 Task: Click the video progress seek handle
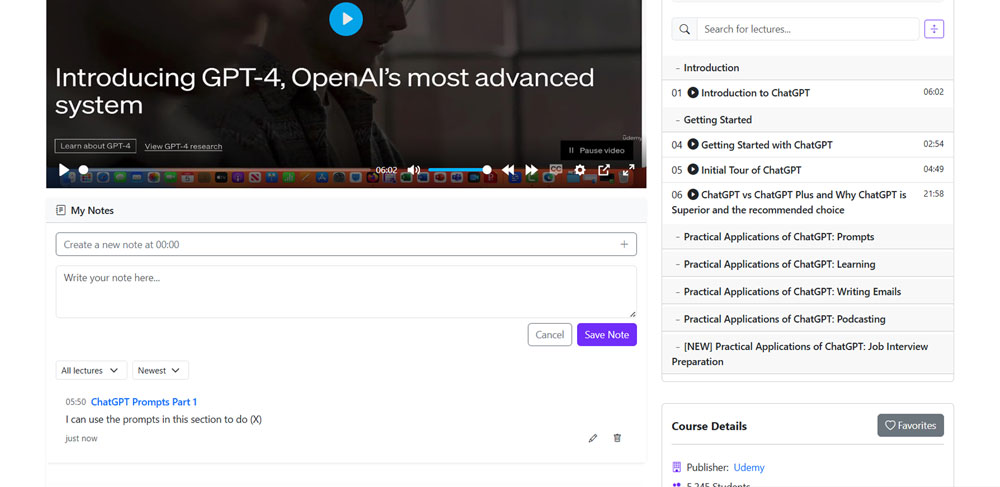pos(84,170)
